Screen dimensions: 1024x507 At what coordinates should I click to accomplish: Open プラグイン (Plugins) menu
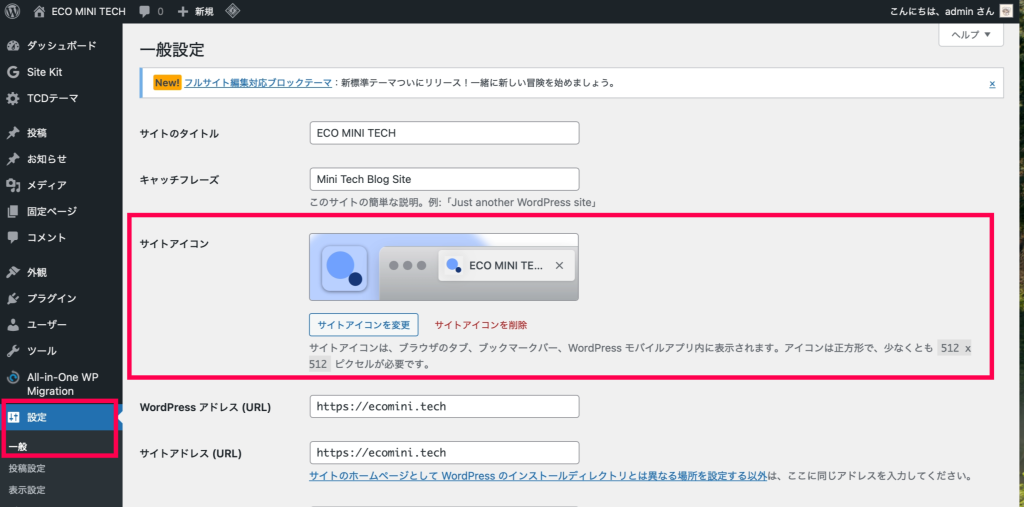(51, 298)
